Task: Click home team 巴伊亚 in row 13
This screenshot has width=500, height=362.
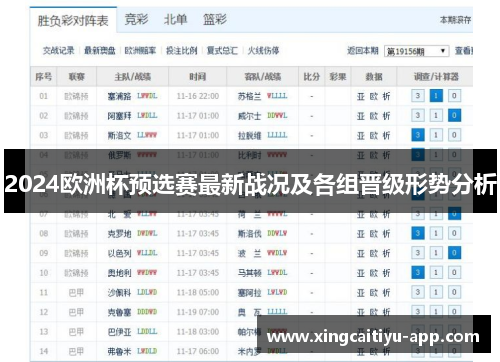Action: [x=119, y=332]
